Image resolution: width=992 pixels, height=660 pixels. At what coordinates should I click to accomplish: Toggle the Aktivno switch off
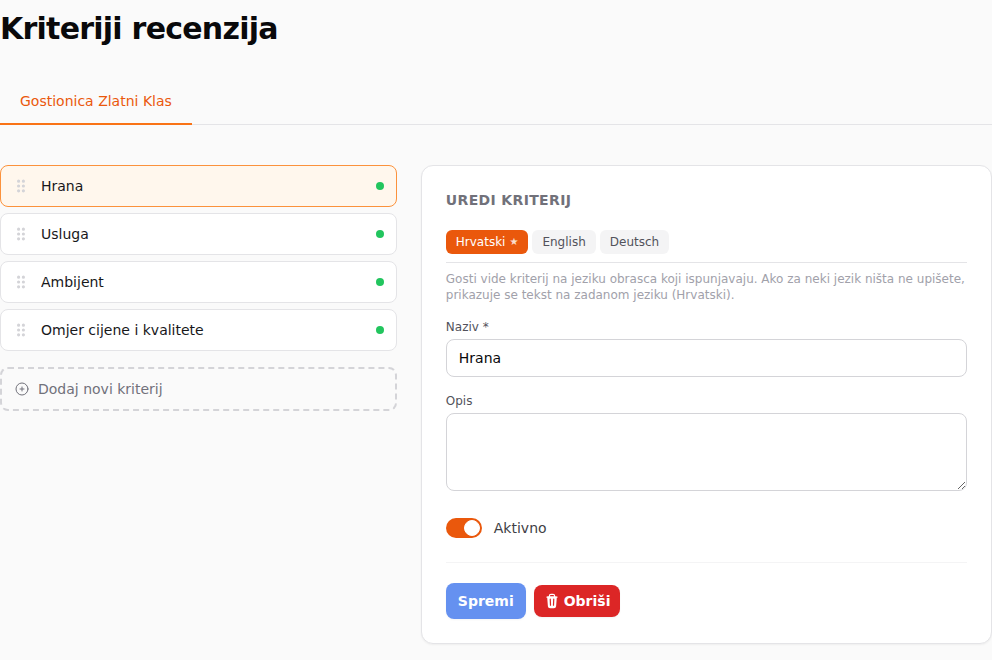click(x=464, y=528)
